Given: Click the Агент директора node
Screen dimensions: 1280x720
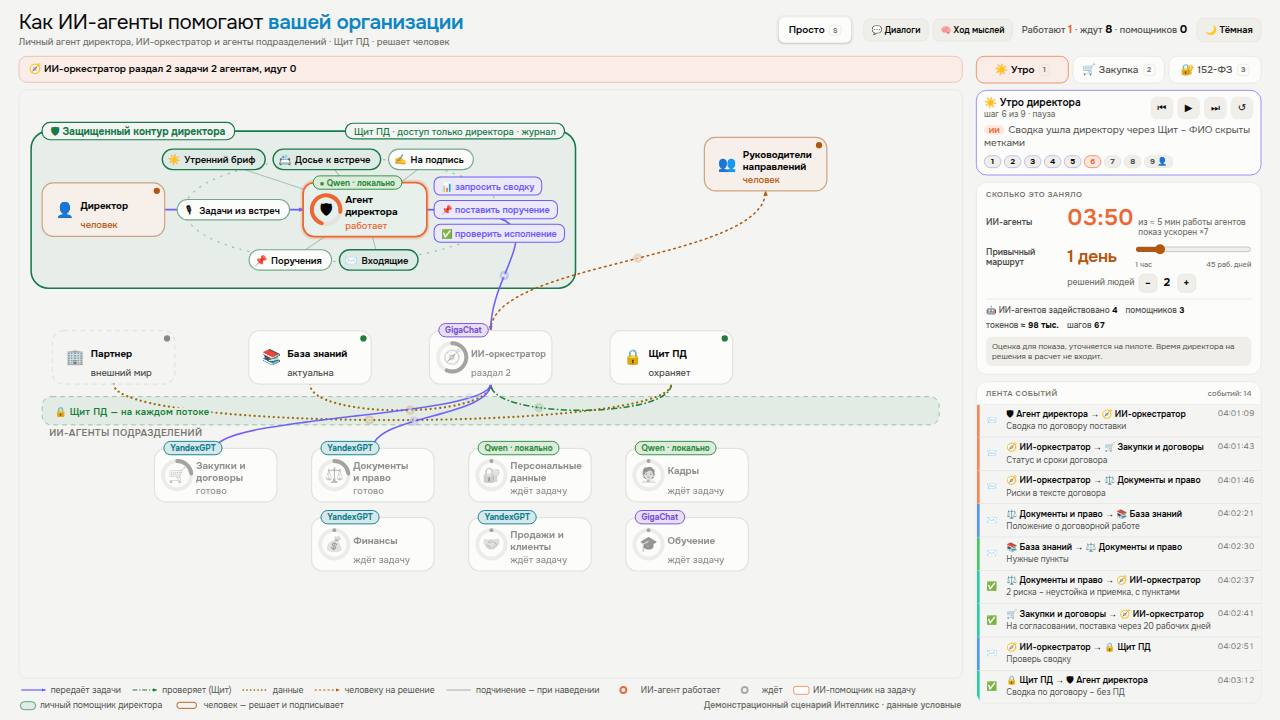Looking at the screenshot, I should click(x=365, y=210).
